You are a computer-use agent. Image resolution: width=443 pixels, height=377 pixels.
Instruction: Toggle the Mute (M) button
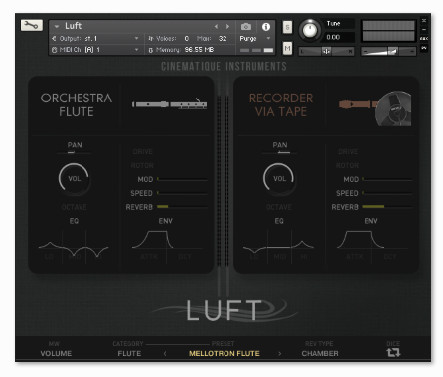(x=287, y=48)
